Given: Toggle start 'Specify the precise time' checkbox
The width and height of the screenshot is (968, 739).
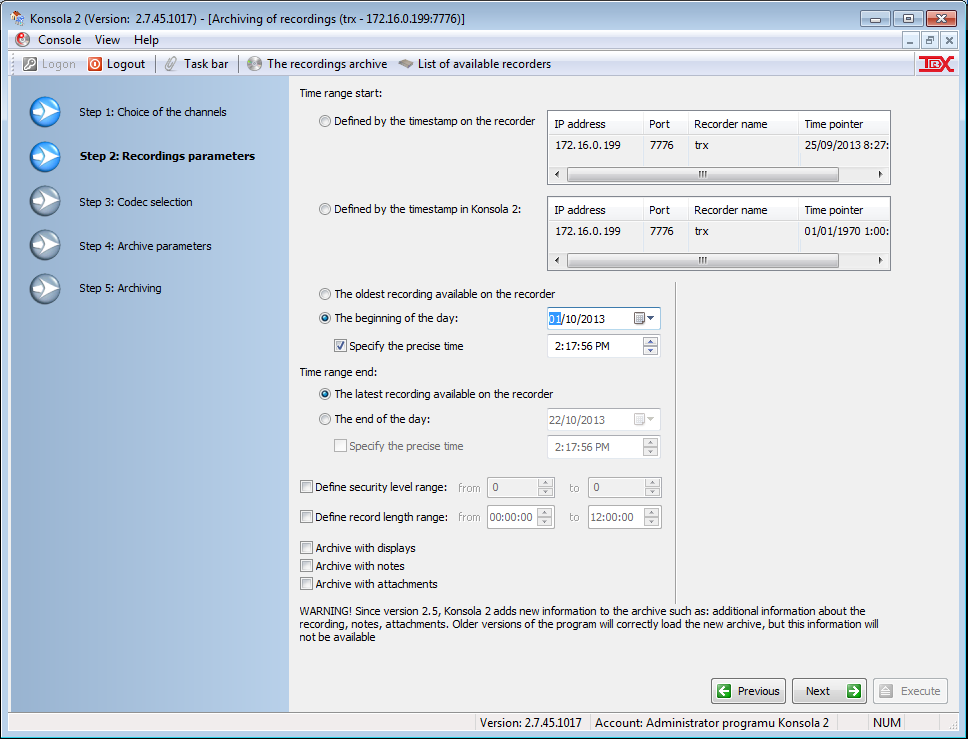Looking at the screenshot, I should tap(340, 346).
